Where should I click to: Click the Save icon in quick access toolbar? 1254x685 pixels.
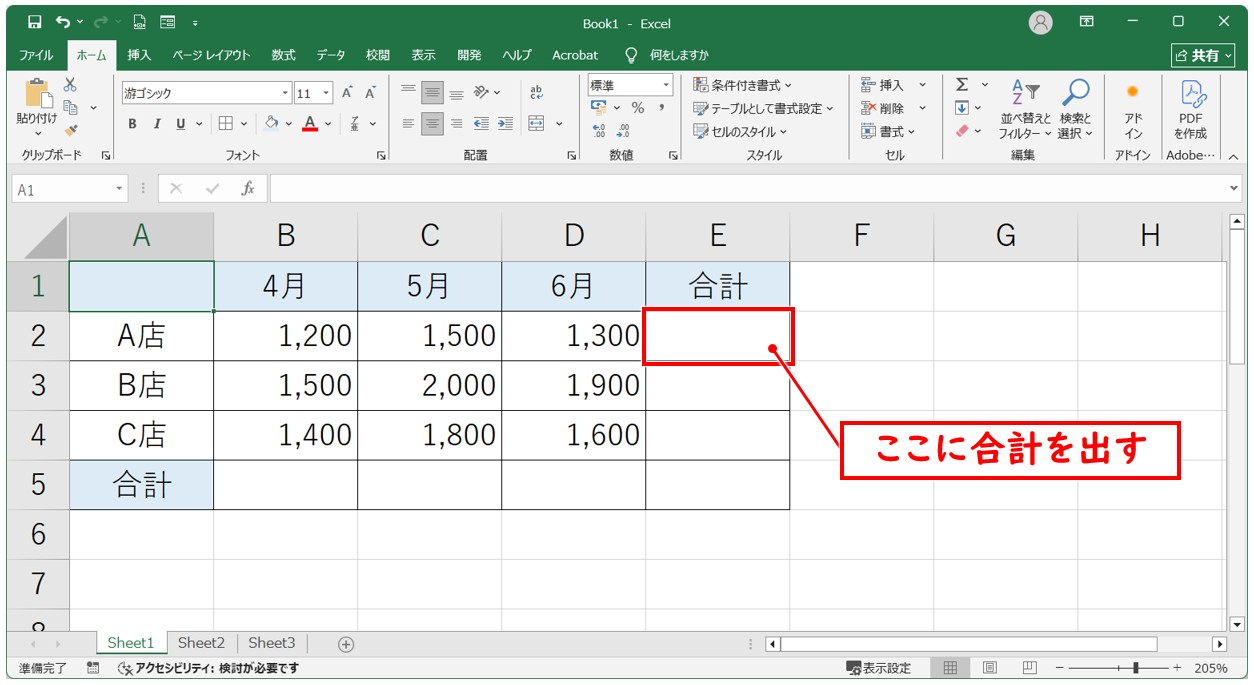pyautogui.click(x=35, y=22)
